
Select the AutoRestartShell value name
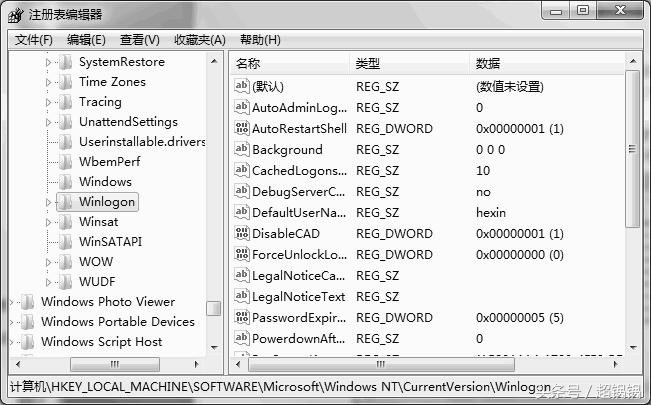click(299, 128)
